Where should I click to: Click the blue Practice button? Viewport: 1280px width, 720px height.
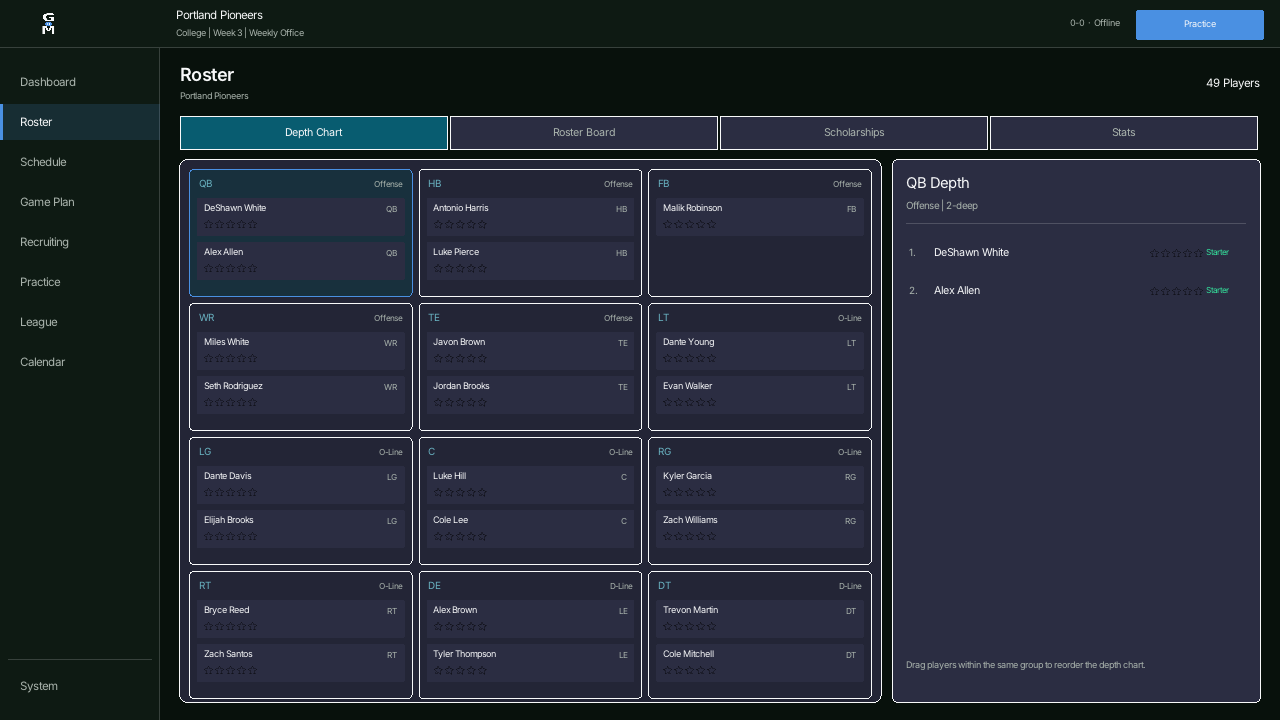[1200, 25]
